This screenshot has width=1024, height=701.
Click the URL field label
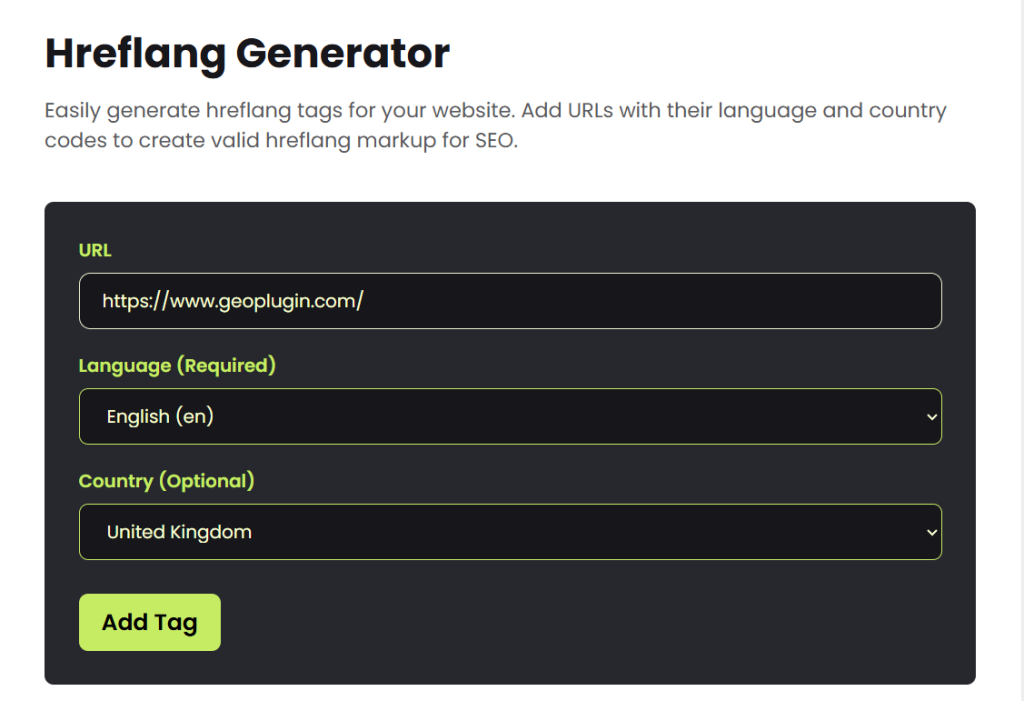(93, 250)
